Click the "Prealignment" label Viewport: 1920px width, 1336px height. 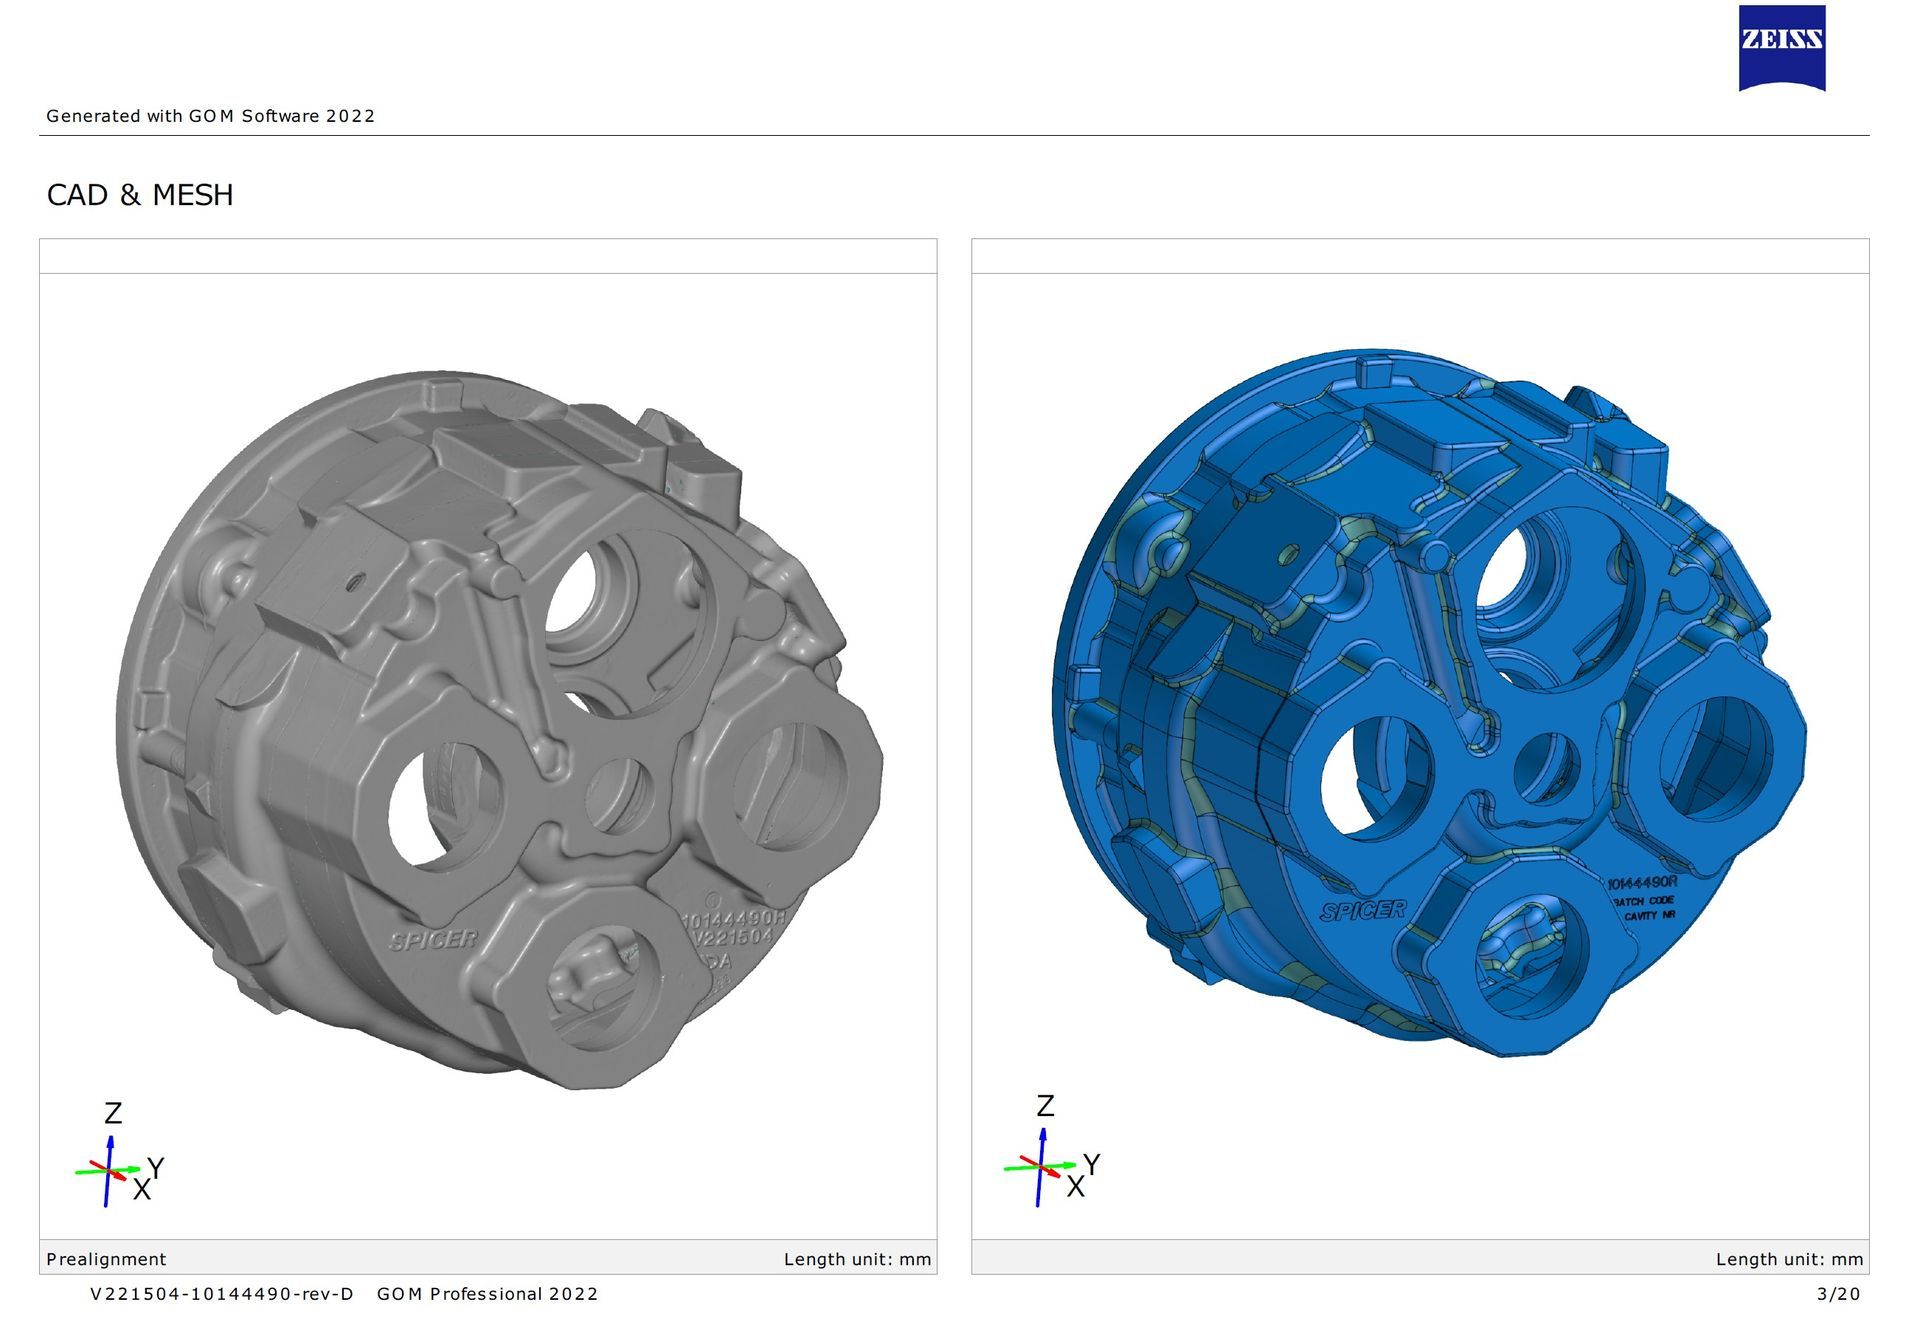(x=106, y=1259)
